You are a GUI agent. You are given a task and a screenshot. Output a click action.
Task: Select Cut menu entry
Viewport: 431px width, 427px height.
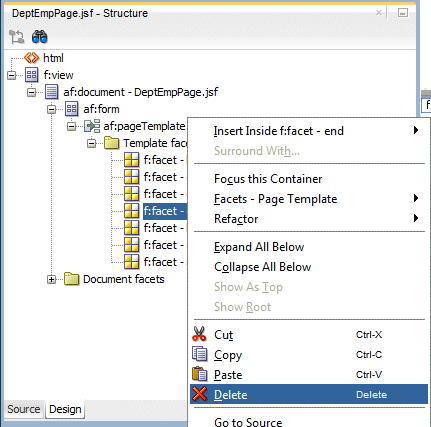point(309,334)
